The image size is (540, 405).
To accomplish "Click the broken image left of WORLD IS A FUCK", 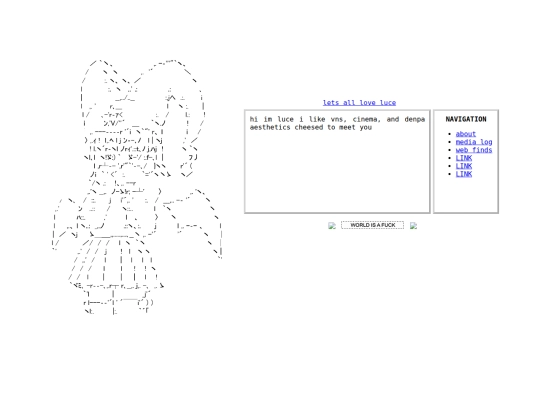I will 332,226.
